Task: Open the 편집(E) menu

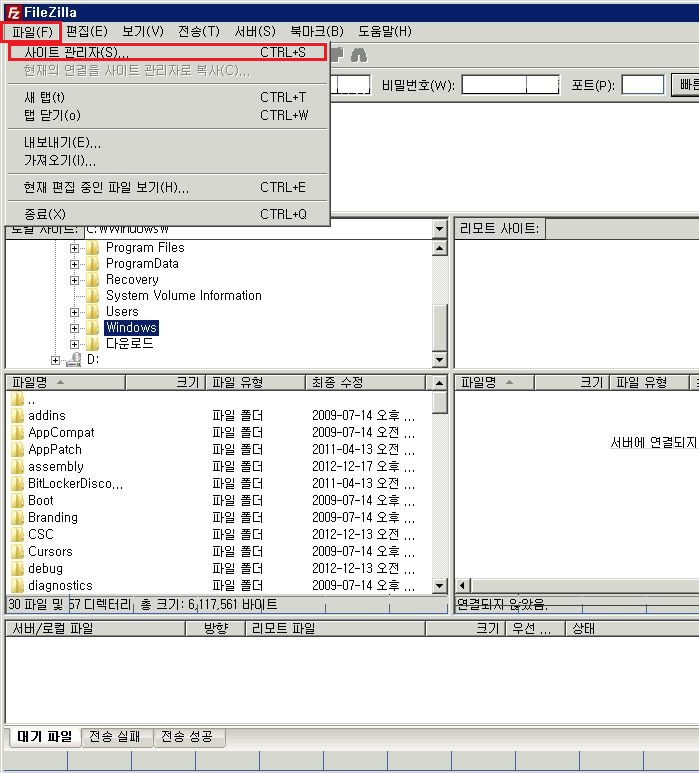Action: pos(86,31)
